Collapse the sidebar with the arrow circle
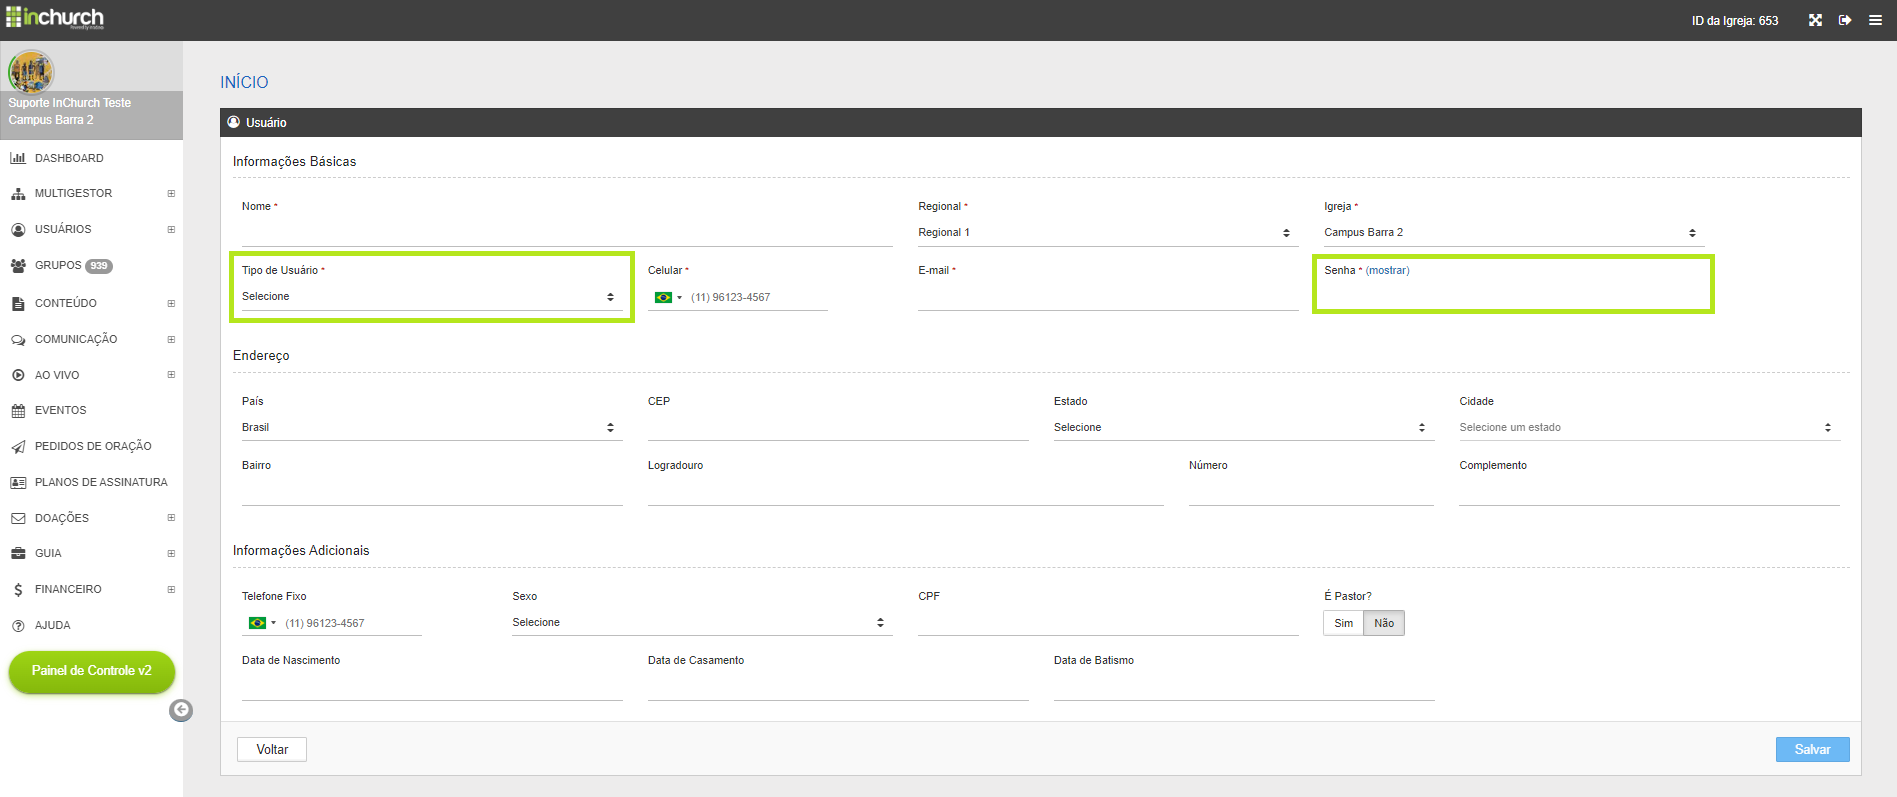The width and height of the screenshot is (1897, 797). point(181,710)
